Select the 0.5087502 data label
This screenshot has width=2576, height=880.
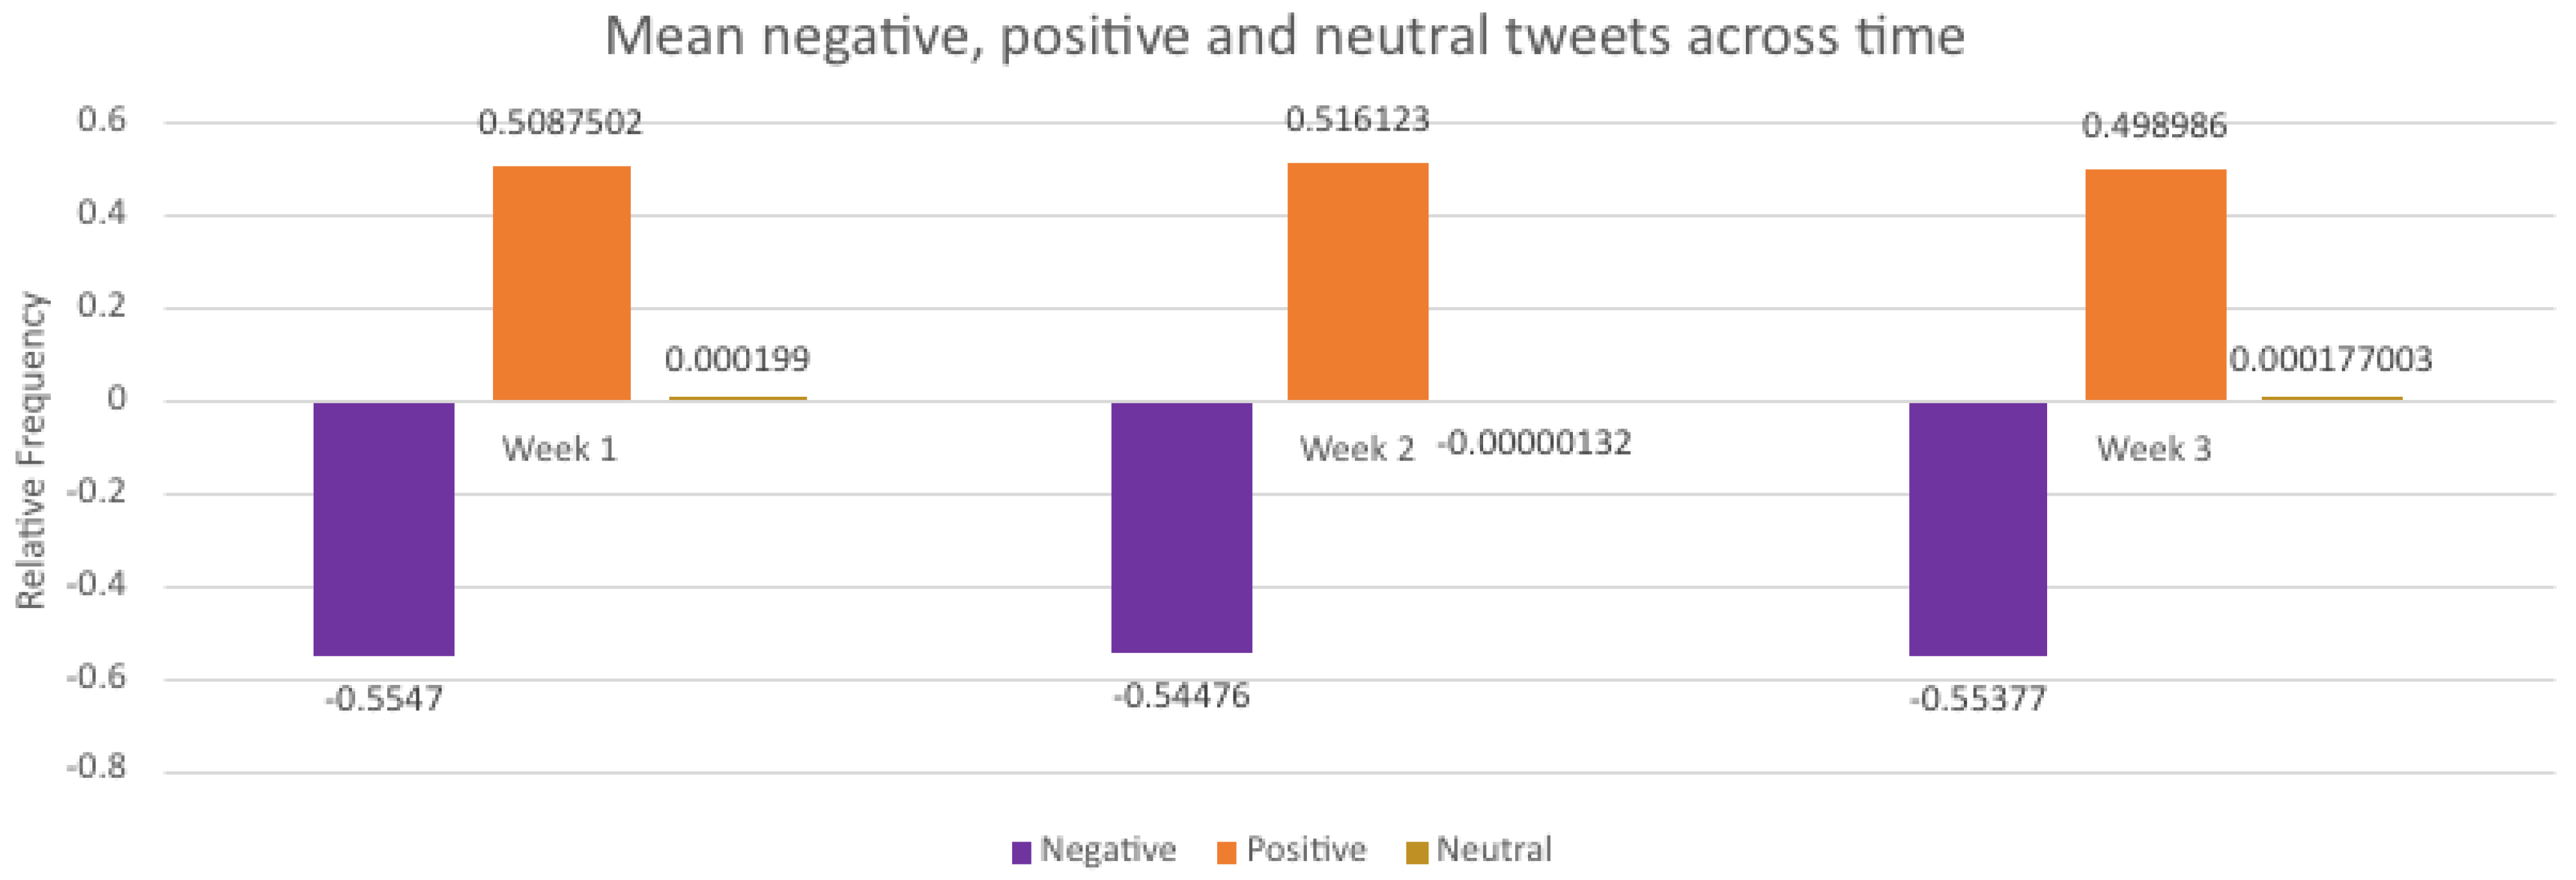click(560, 123)
